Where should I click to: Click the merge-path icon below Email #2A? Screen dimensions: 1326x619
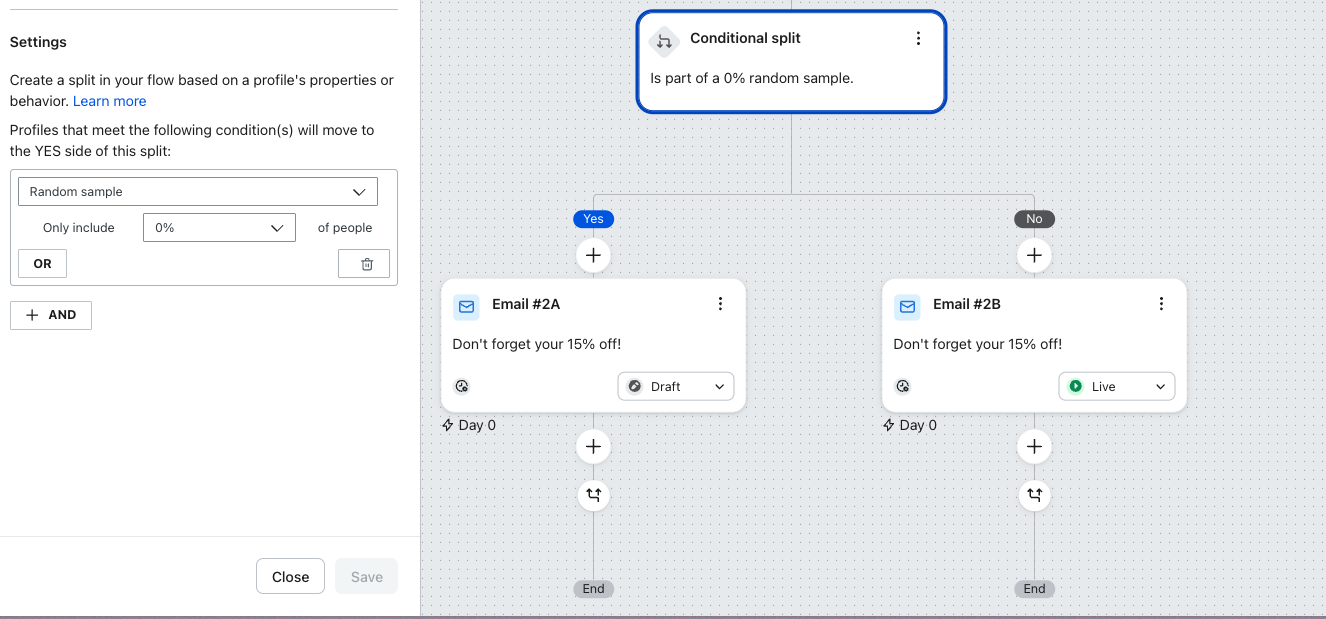[593, 494]
